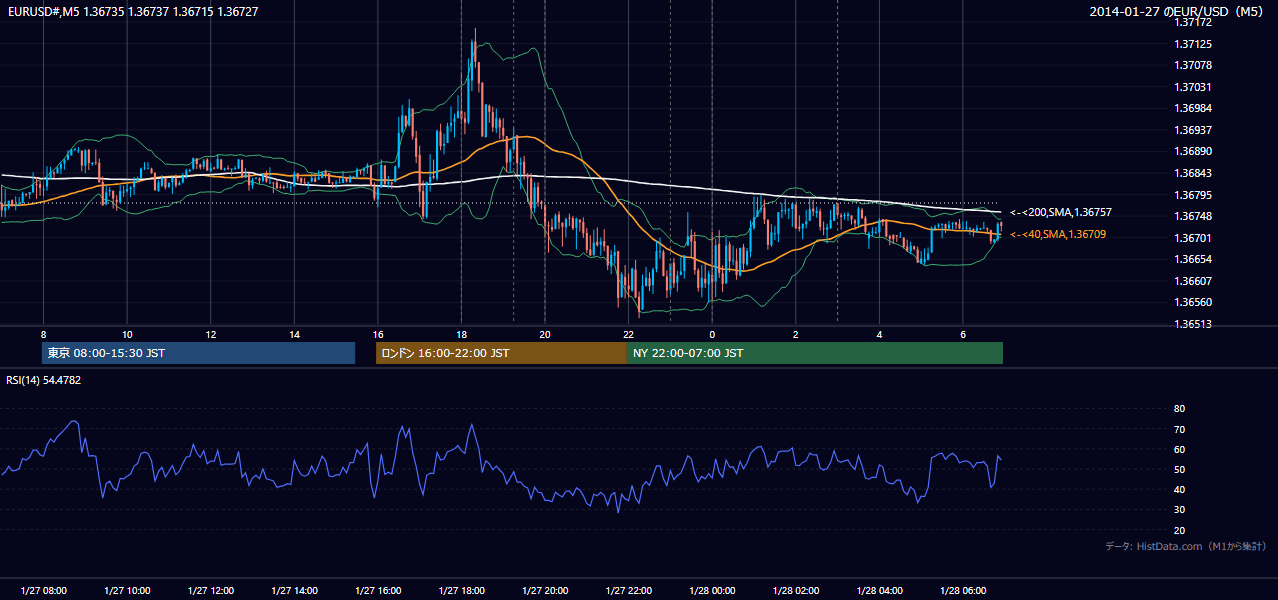Click hour 8 on the price chart hour axis
1278x600 pixels.
43,334
